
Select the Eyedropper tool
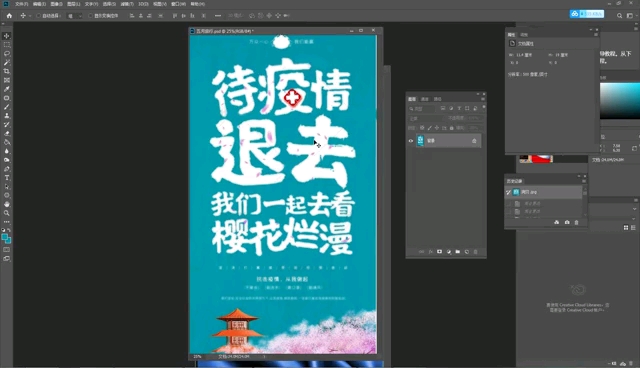click(x=7, y=89)
